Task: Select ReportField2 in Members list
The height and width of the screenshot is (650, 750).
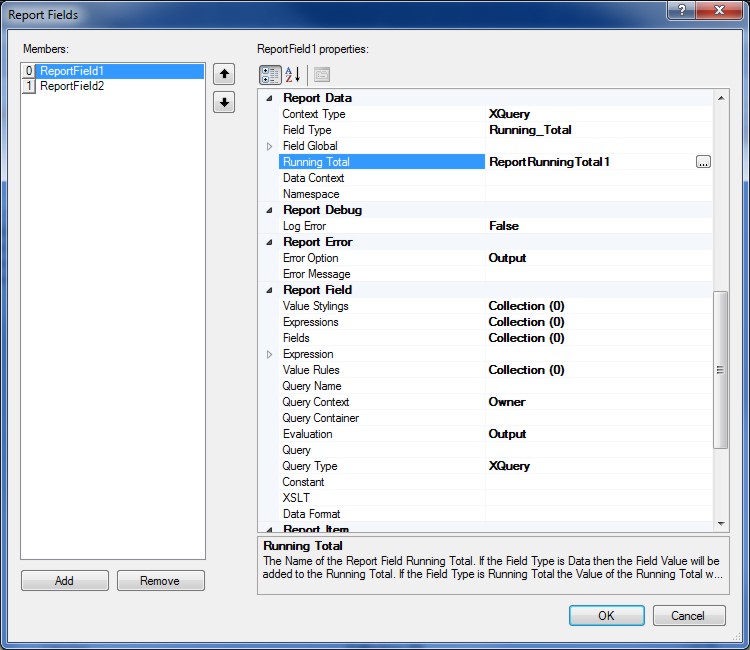Action: [72, 86]
